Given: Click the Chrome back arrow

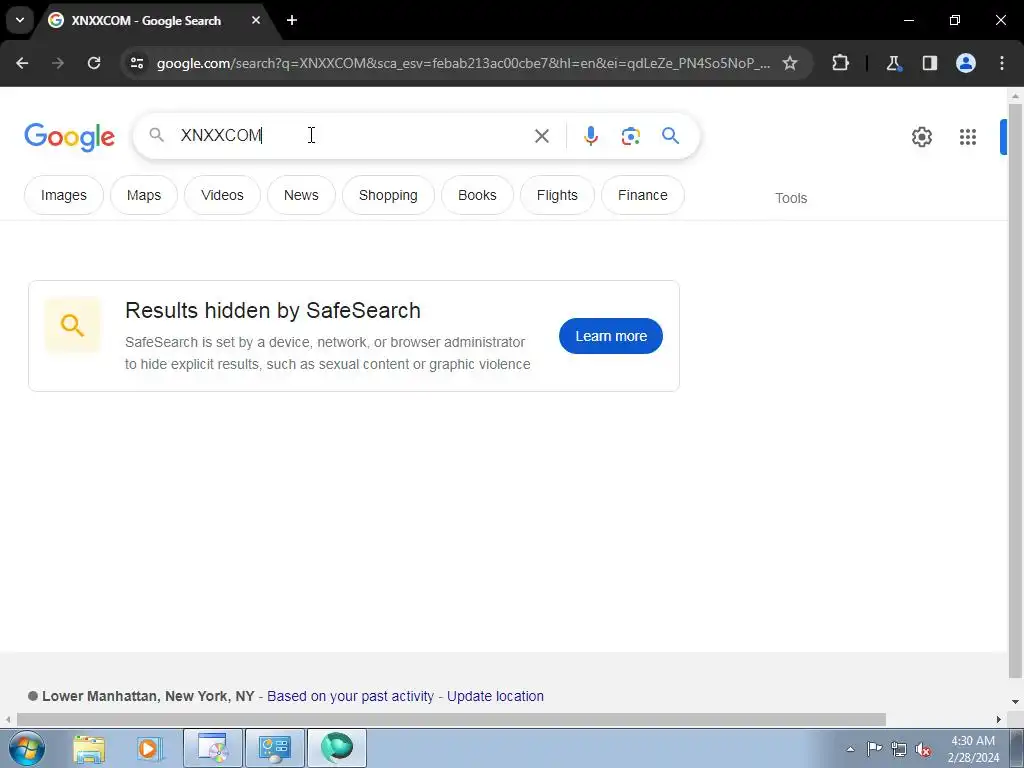Looking at the screenshot, I should (22, 63).
